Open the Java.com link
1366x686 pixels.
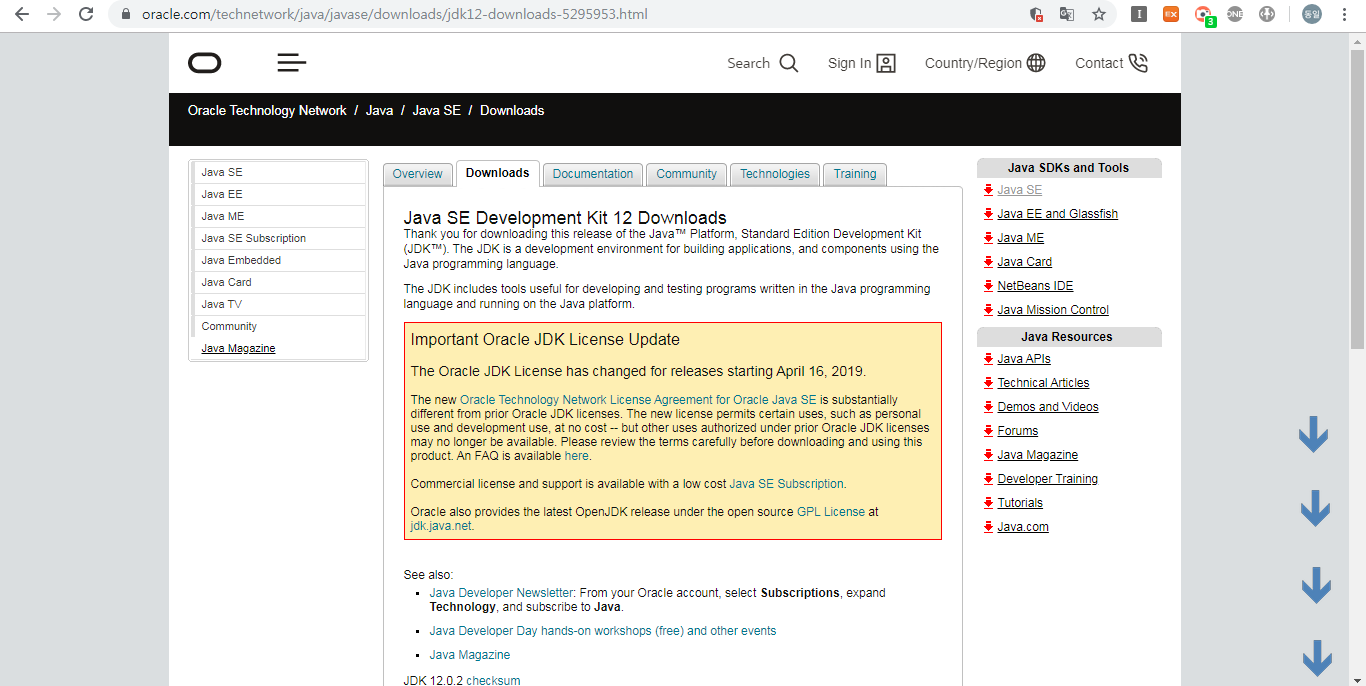[1023, 527]
